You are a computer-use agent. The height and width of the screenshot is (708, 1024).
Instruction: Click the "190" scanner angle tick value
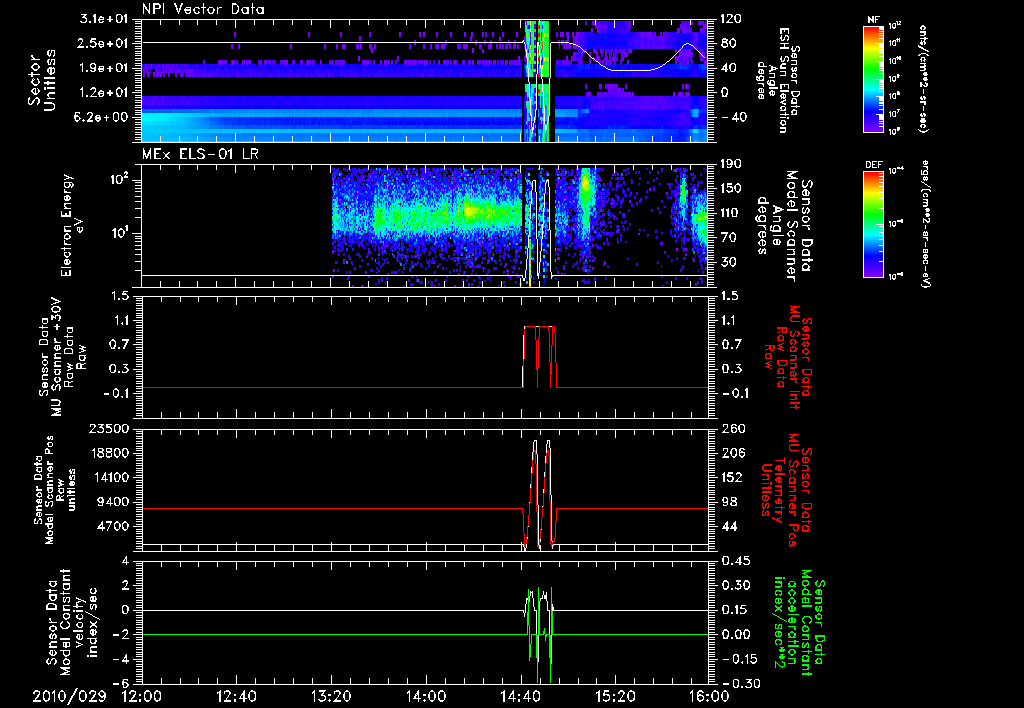click(x=731, y=164)
